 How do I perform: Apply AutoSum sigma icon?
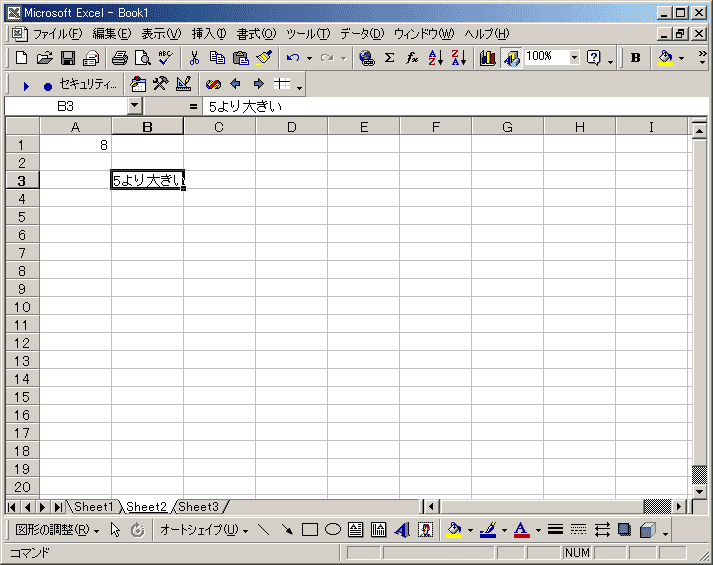389,58
